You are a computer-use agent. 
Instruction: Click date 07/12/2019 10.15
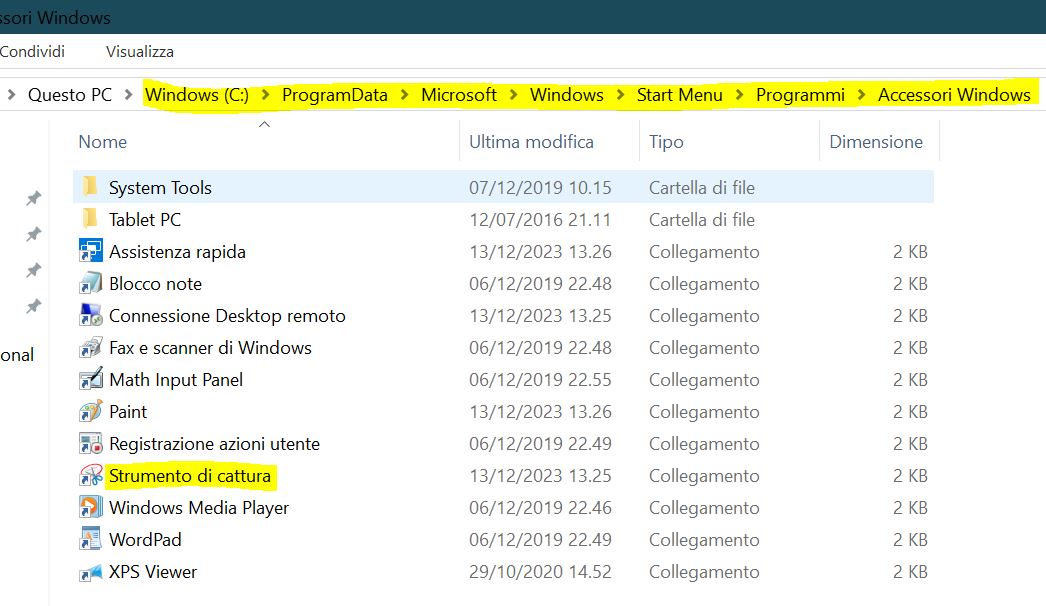pos(540,188)
